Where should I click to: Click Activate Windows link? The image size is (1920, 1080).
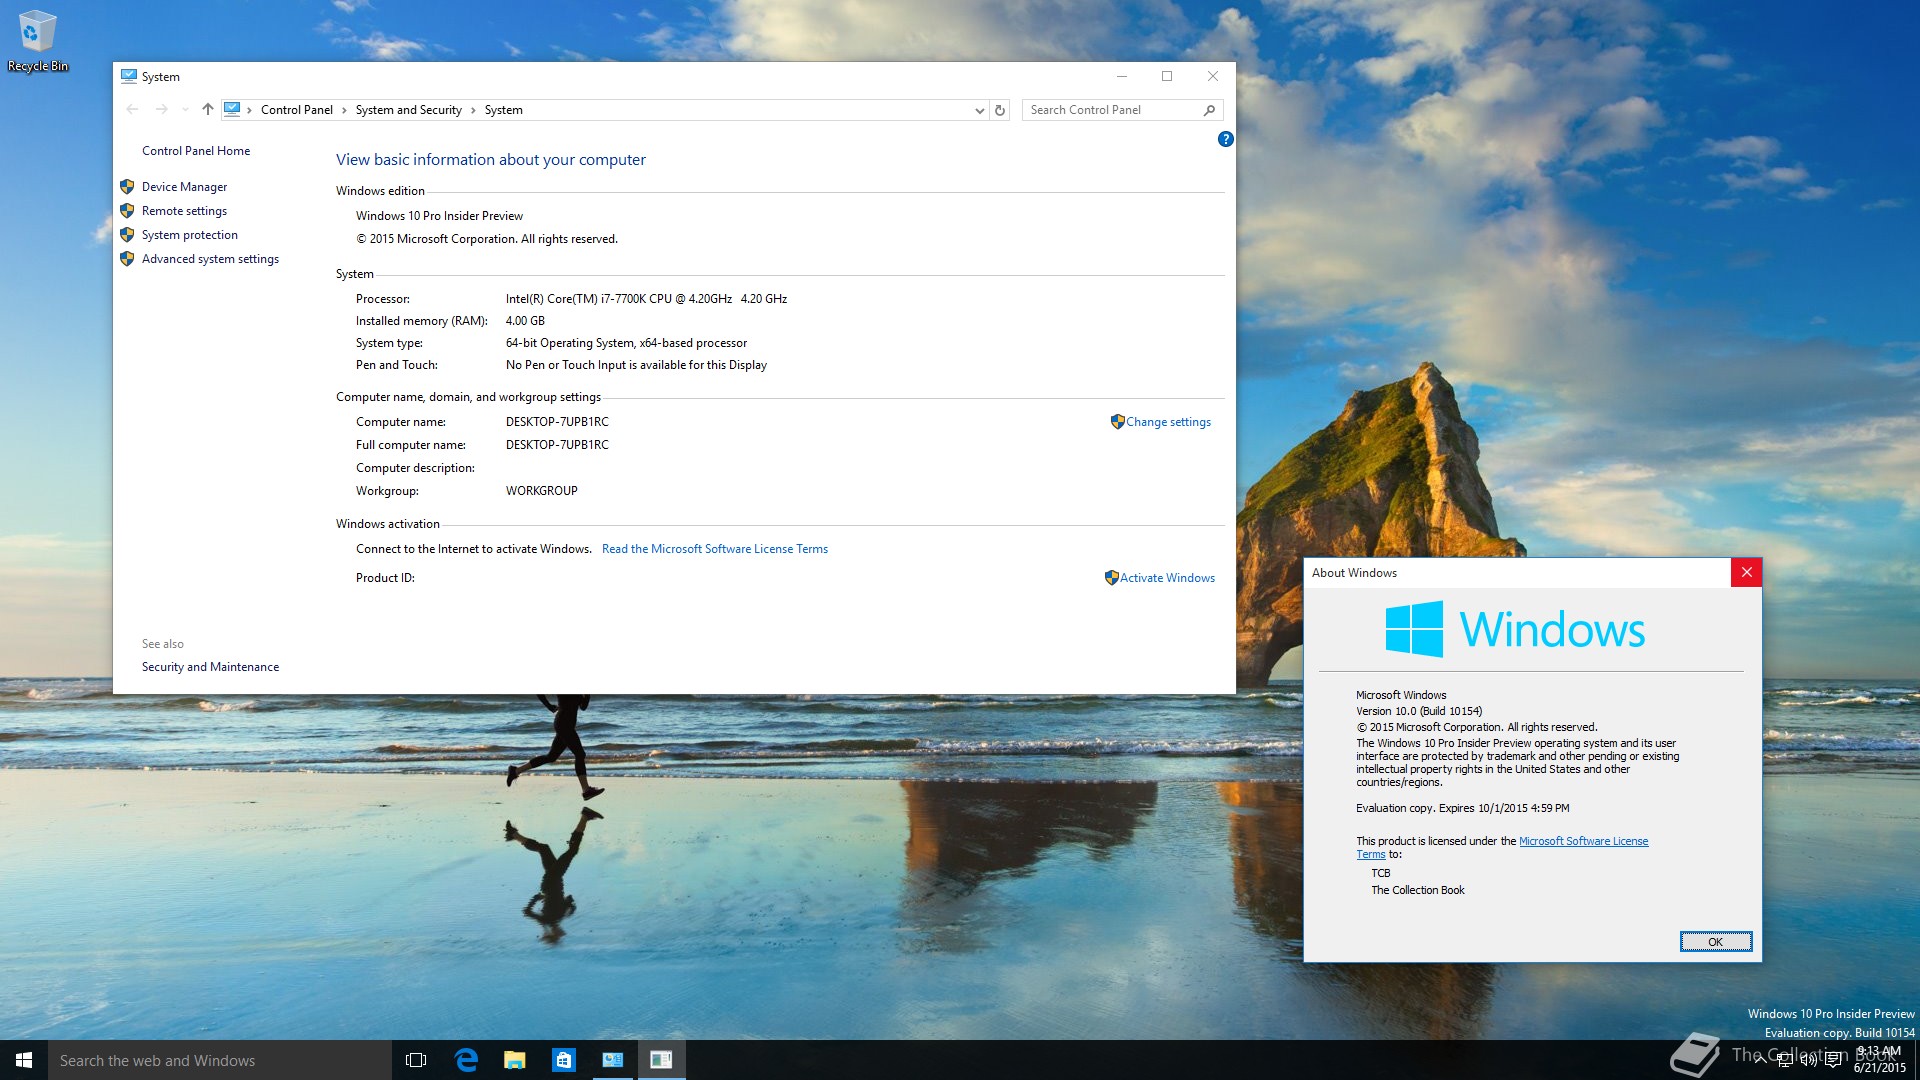pos(1167,578)
